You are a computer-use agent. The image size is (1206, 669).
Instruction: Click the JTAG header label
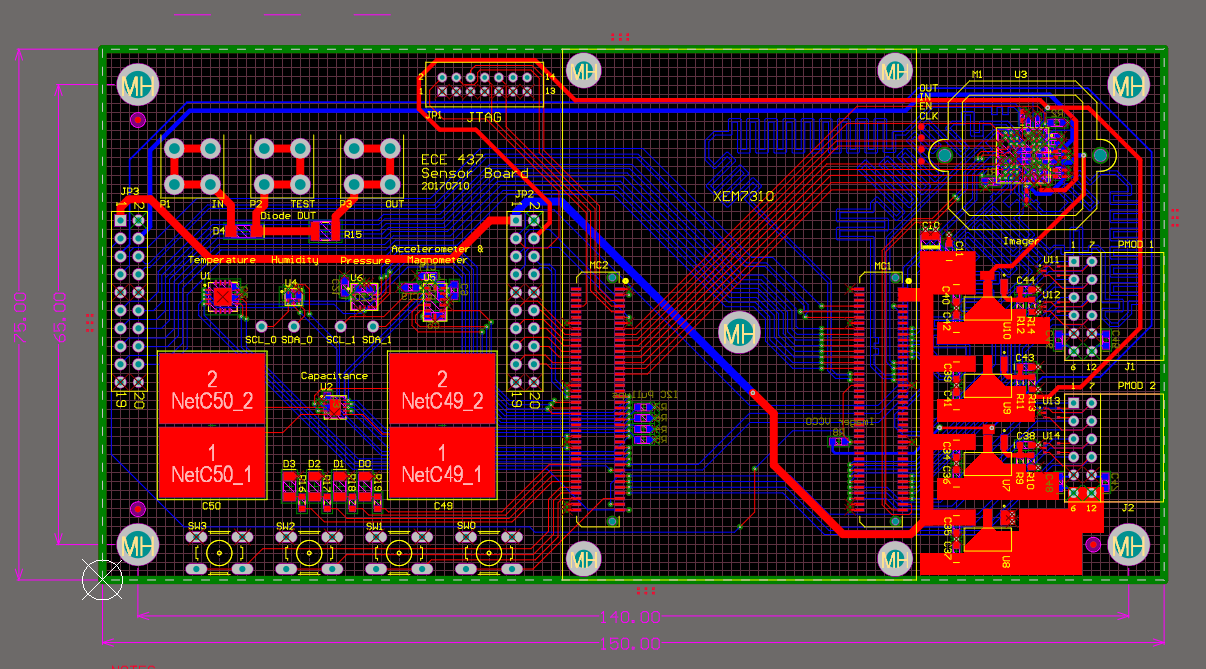click(484, 117)
